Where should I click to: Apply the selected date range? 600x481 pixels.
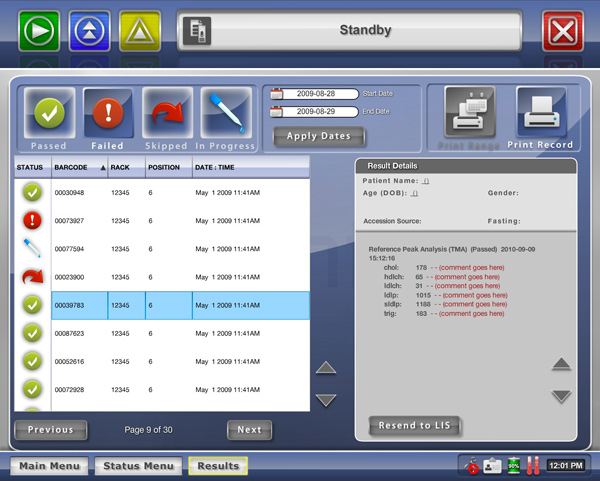tap(319, 136)
